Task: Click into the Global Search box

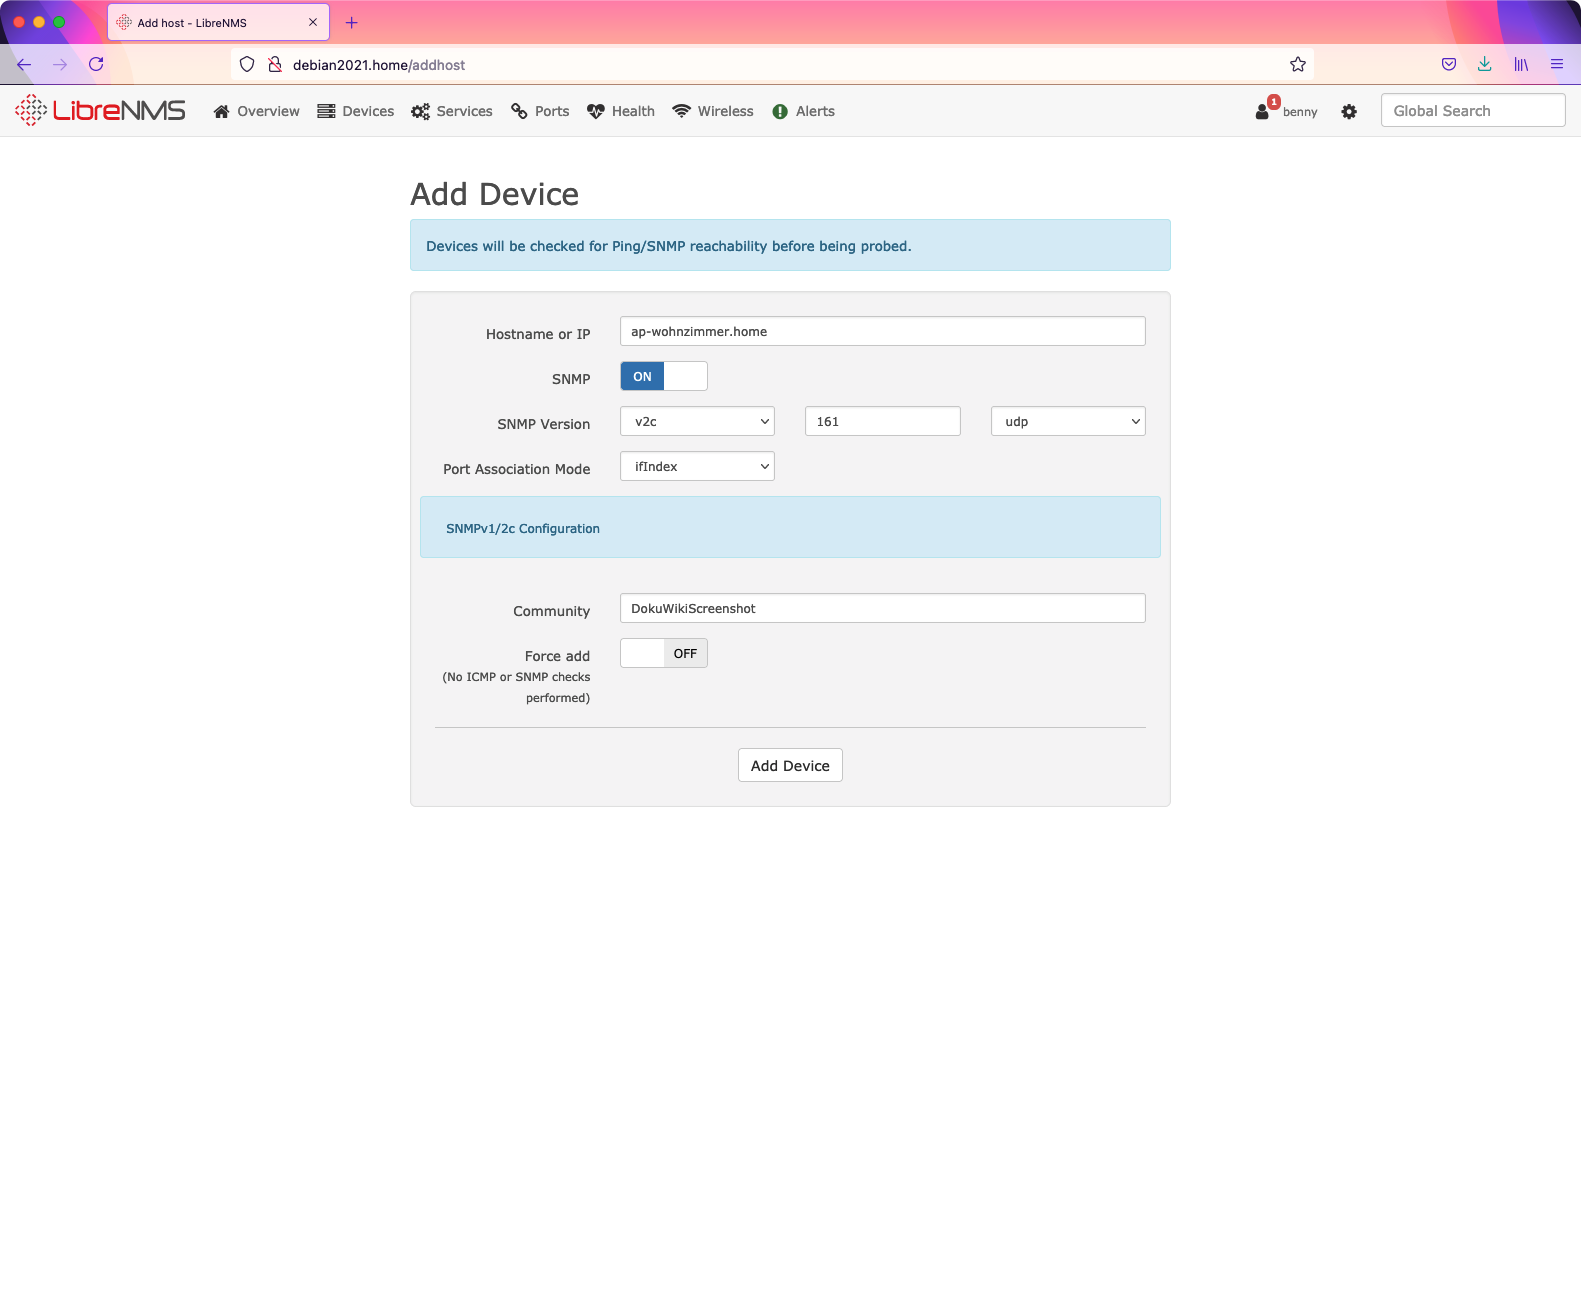Action: 1472,111
